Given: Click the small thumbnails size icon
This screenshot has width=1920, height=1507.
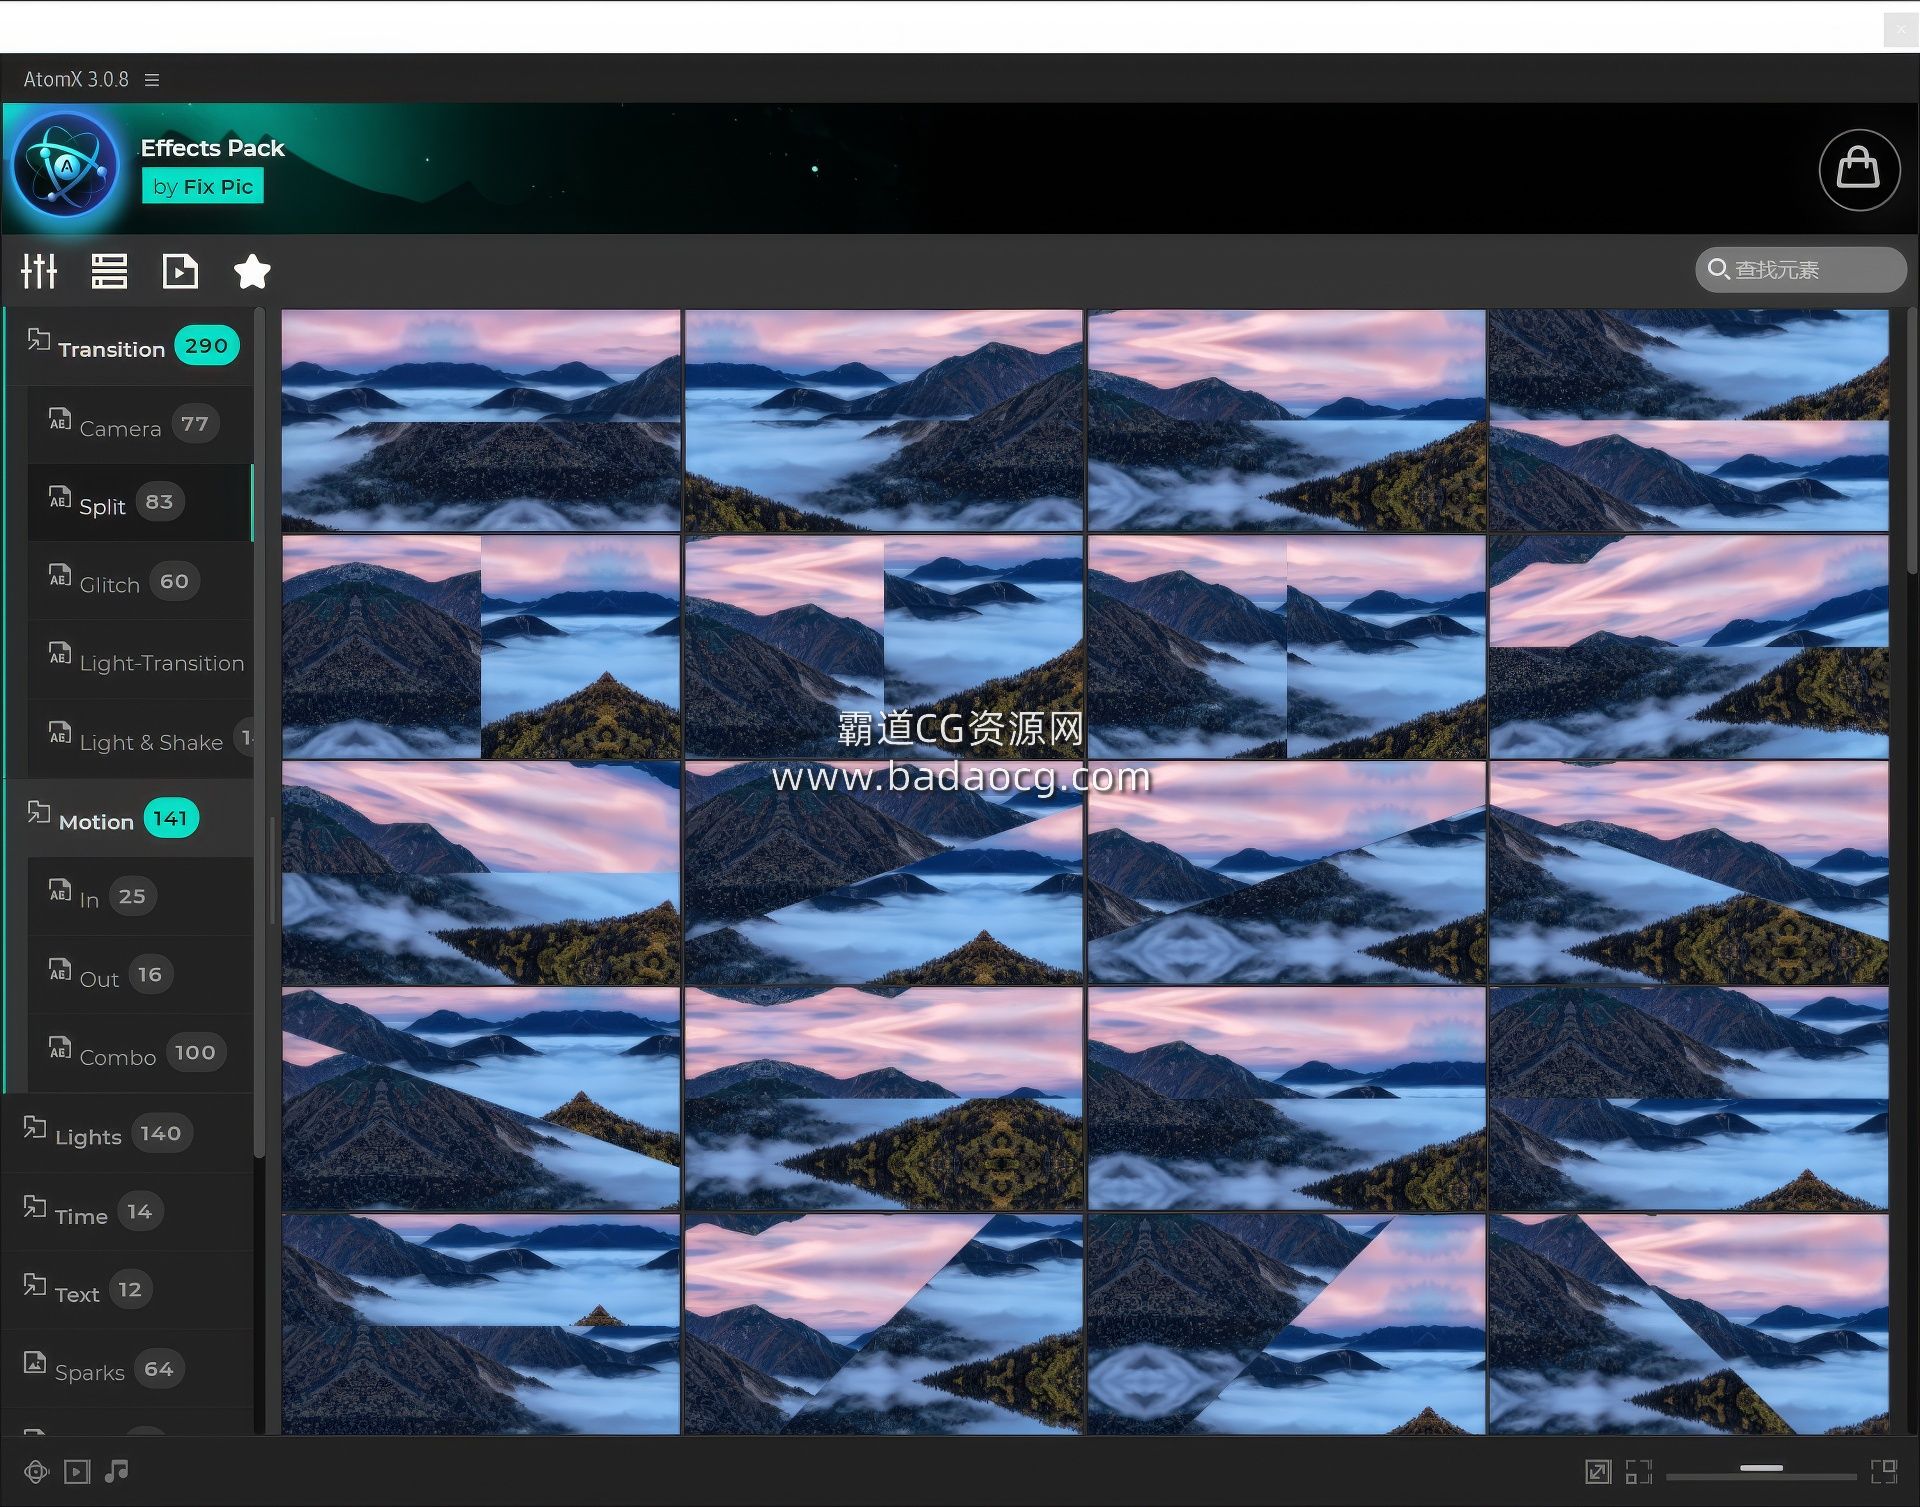Looking at the screenshot, I should [x=1638, y=1472].
